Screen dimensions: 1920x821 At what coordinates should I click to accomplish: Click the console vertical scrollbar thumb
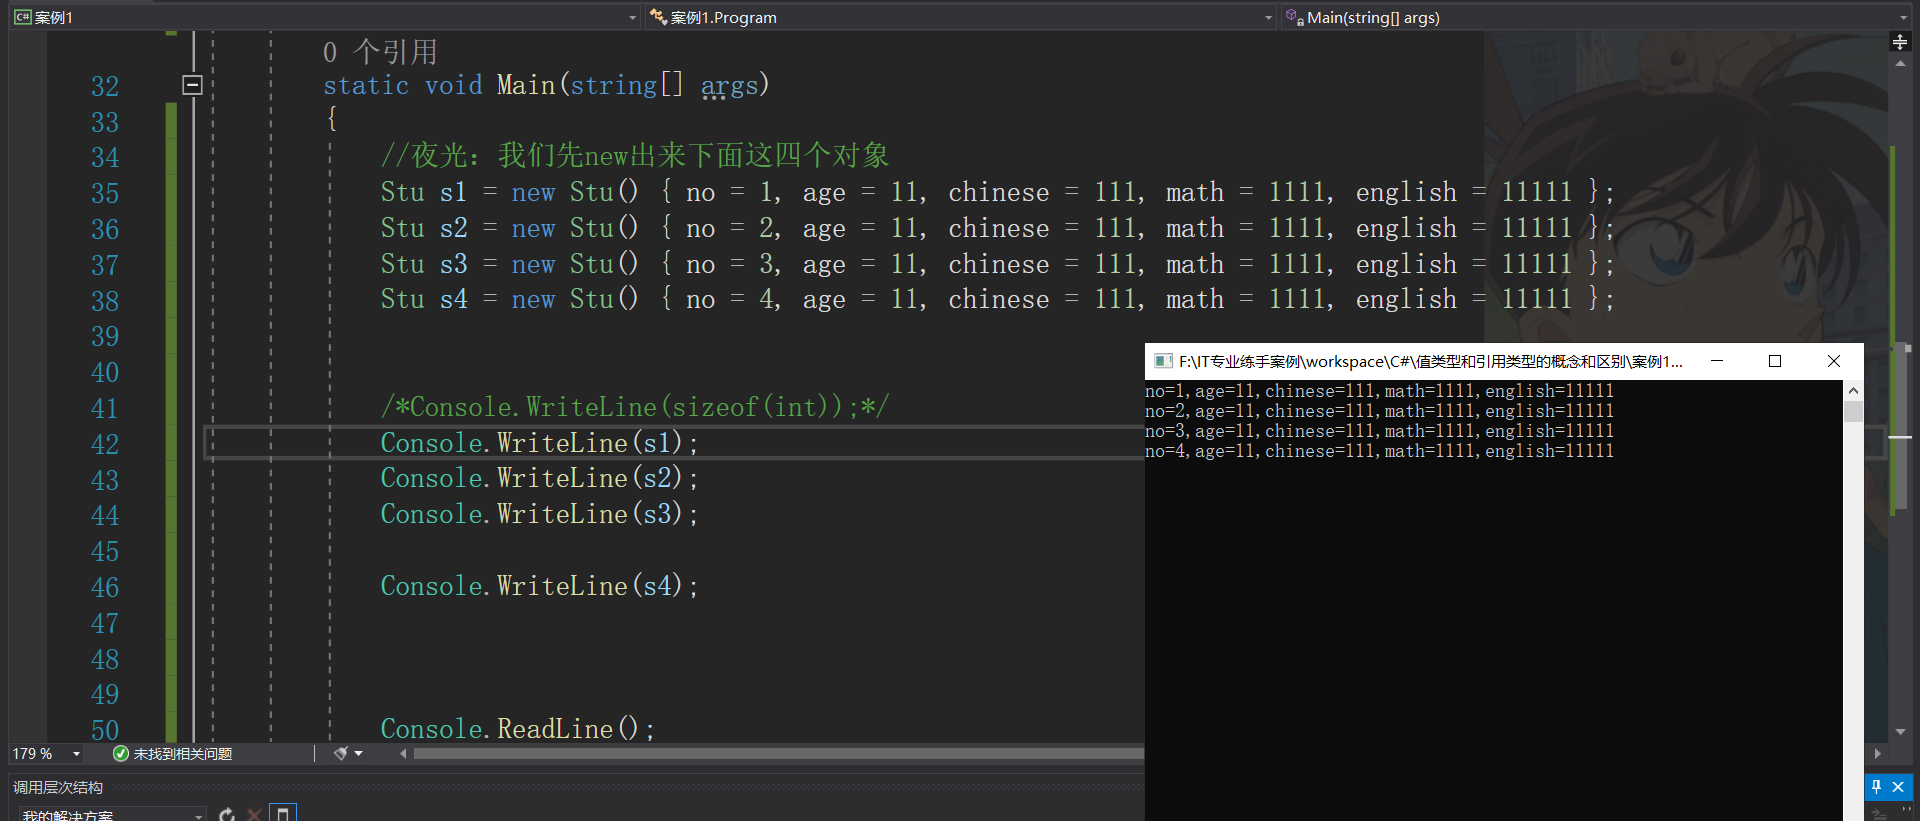[x=1853, y=411]
